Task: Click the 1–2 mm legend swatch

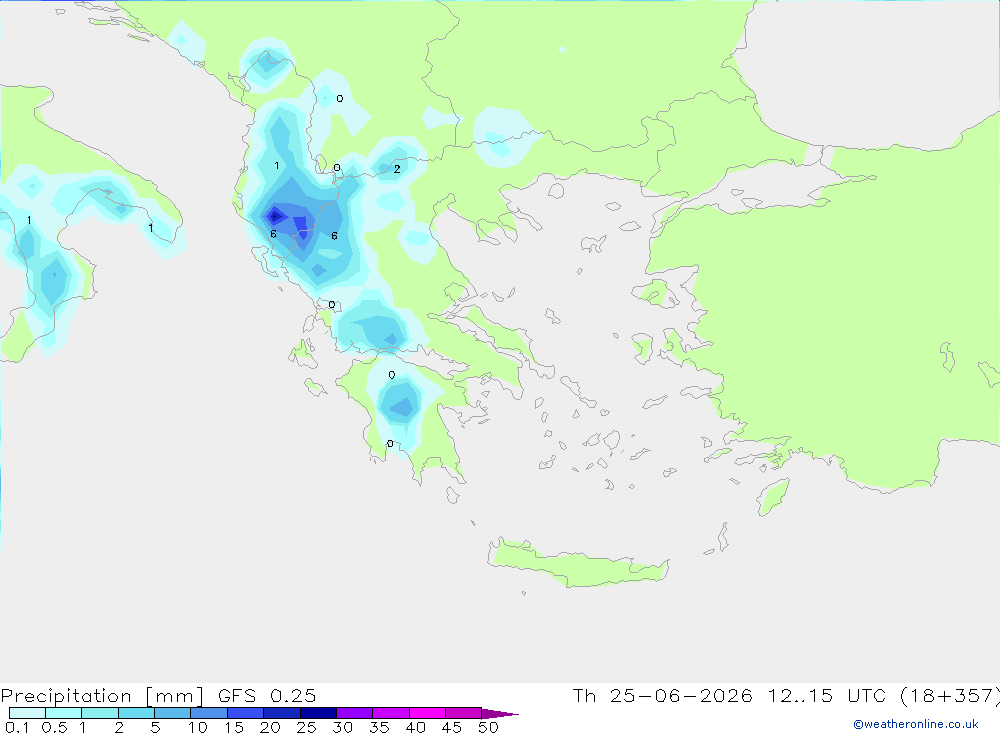Action: click(100, 713)
